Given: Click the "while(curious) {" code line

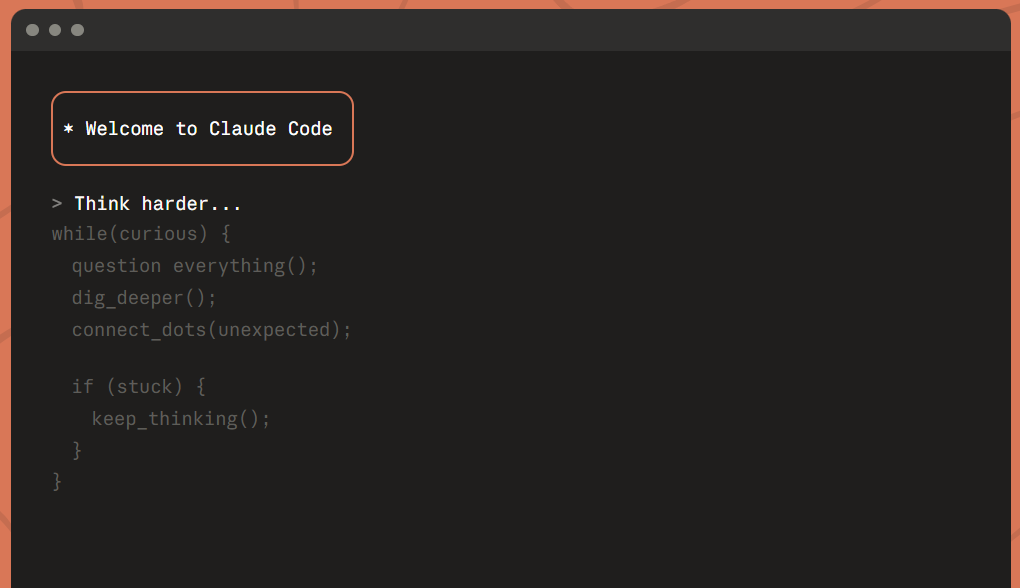Looking at the screenshot, I should tap(141, 234).
